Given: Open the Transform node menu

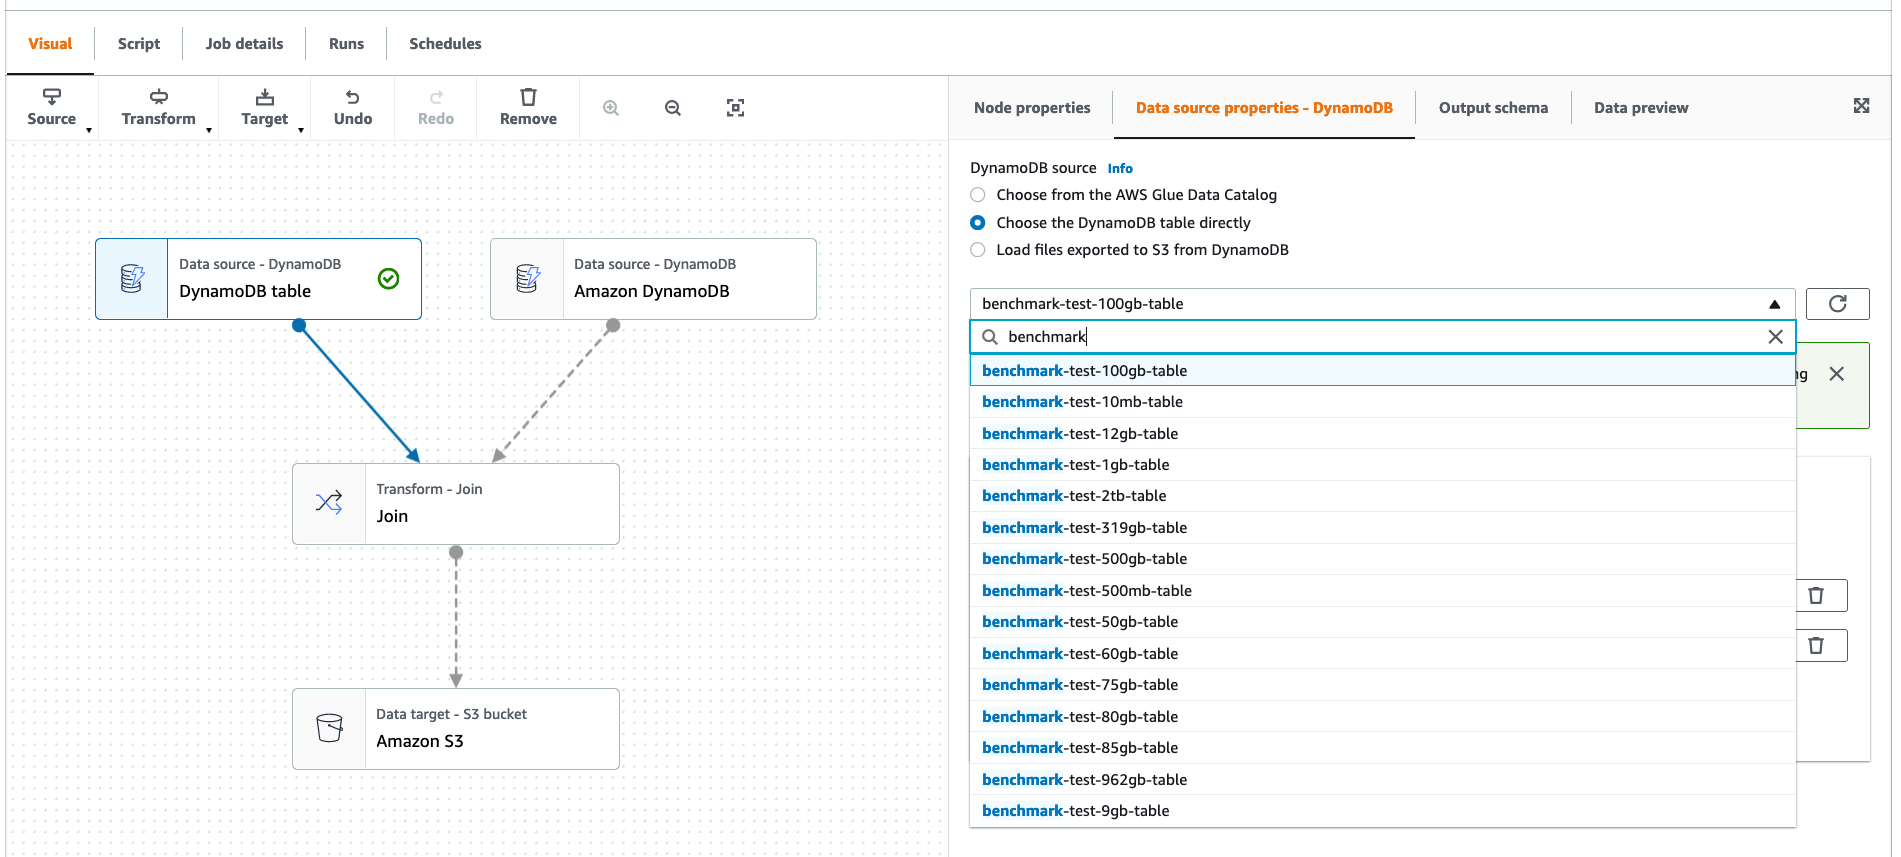Looking at the screenshot, I should [159, 107].
